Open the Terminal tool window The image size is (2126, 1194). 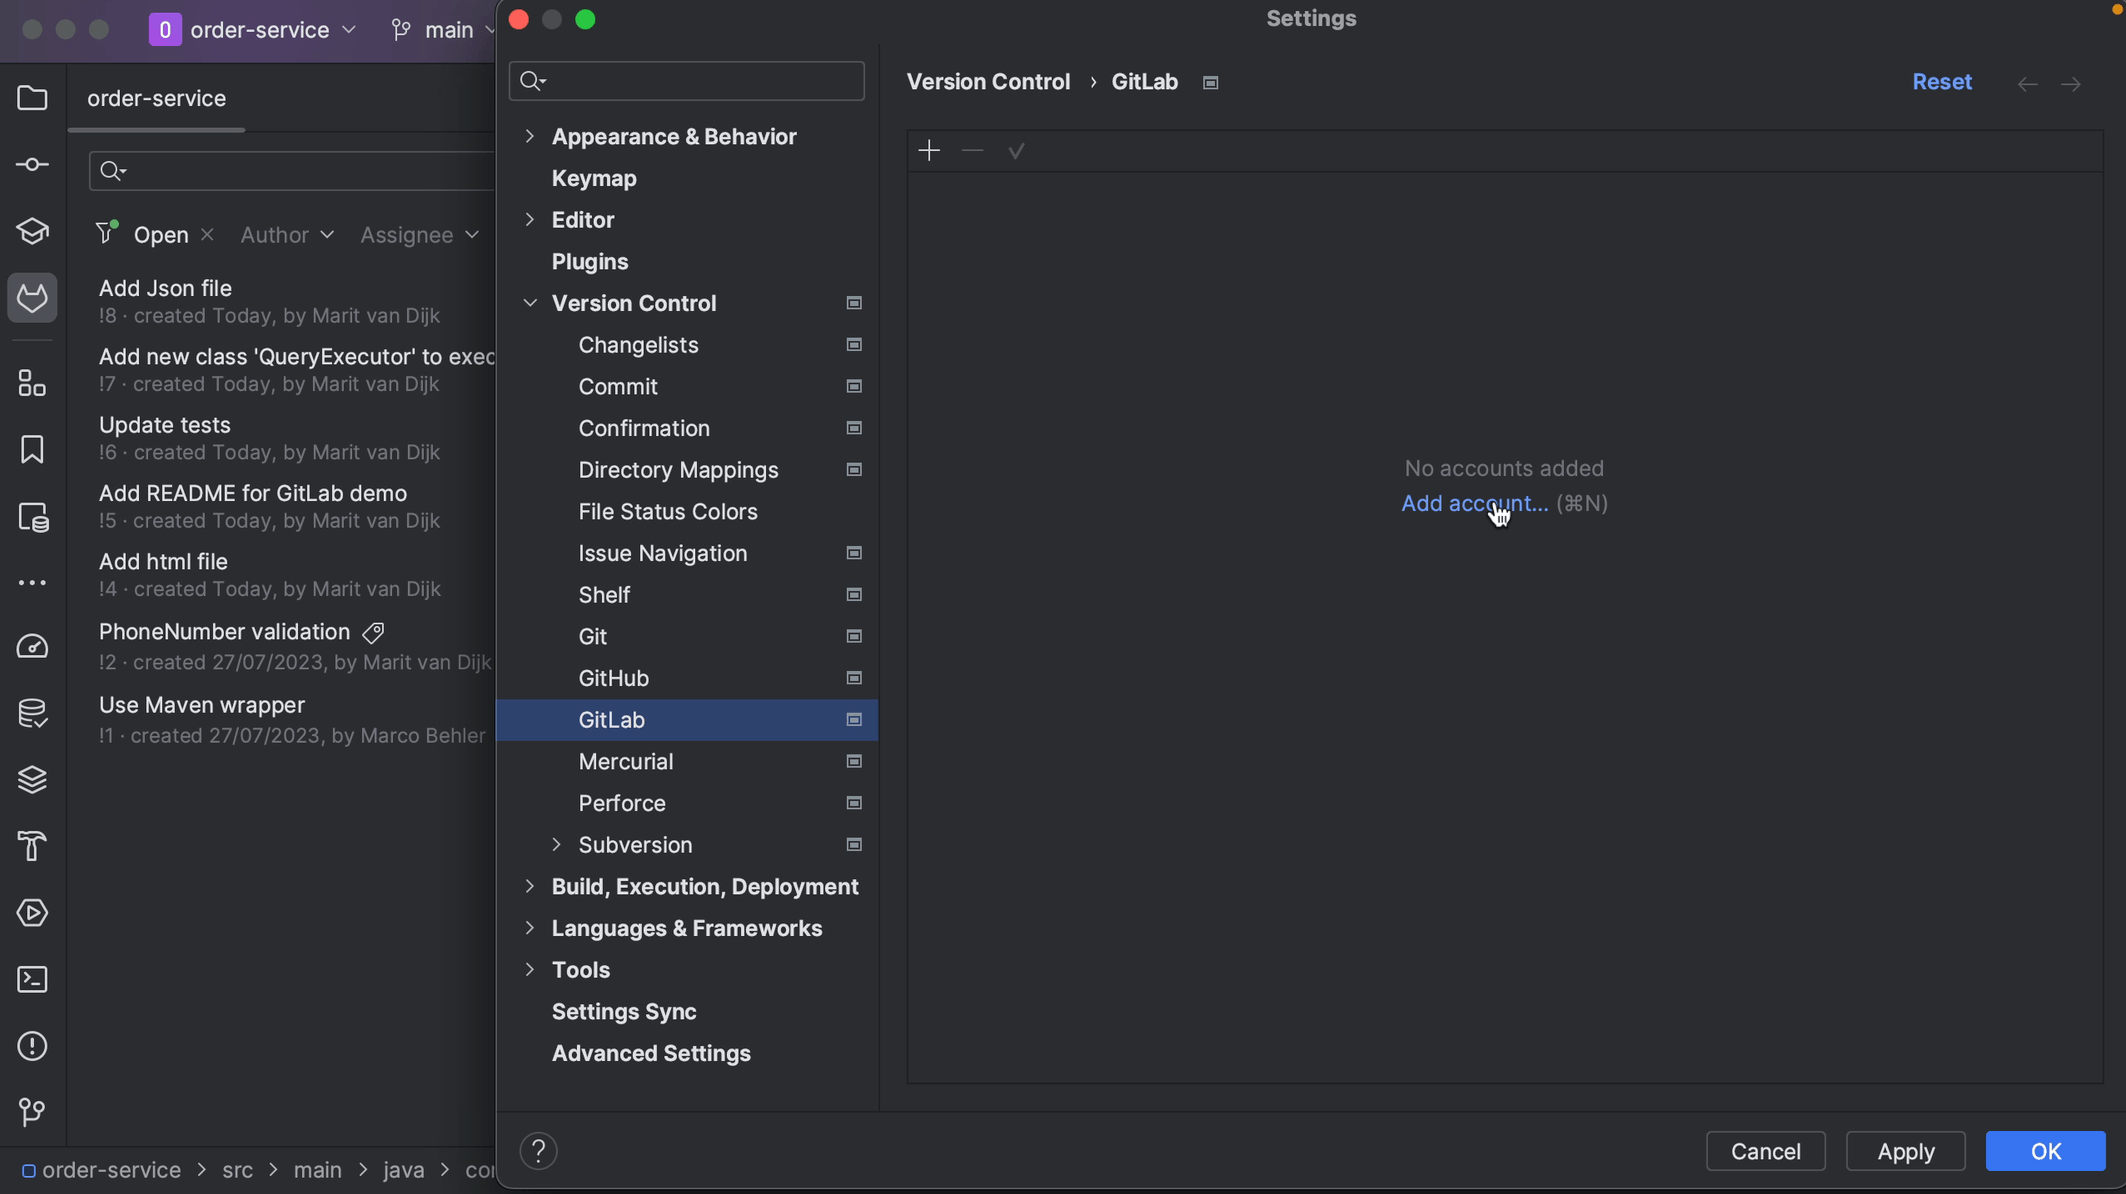pyautogui.click(x=32, y=979)
